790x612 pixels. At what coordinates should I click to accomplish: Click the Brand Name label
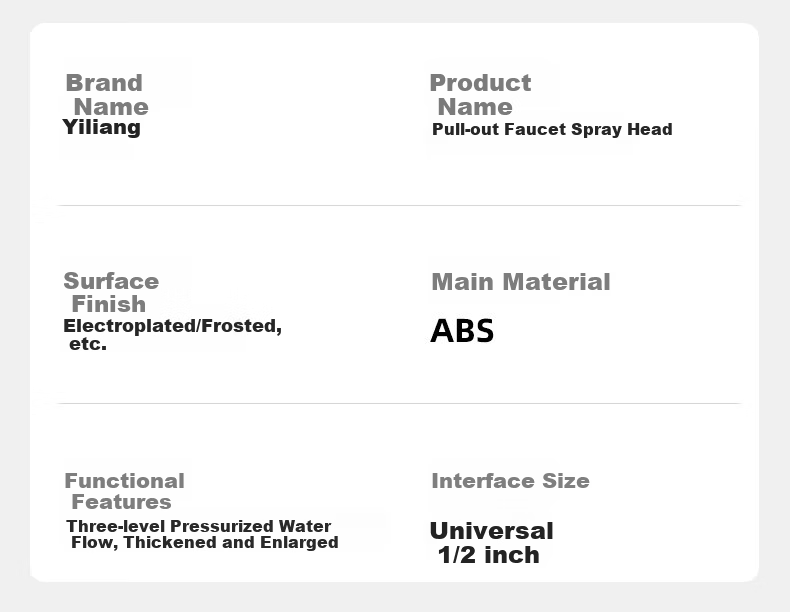pyautogui.click(x=107, y=95)
